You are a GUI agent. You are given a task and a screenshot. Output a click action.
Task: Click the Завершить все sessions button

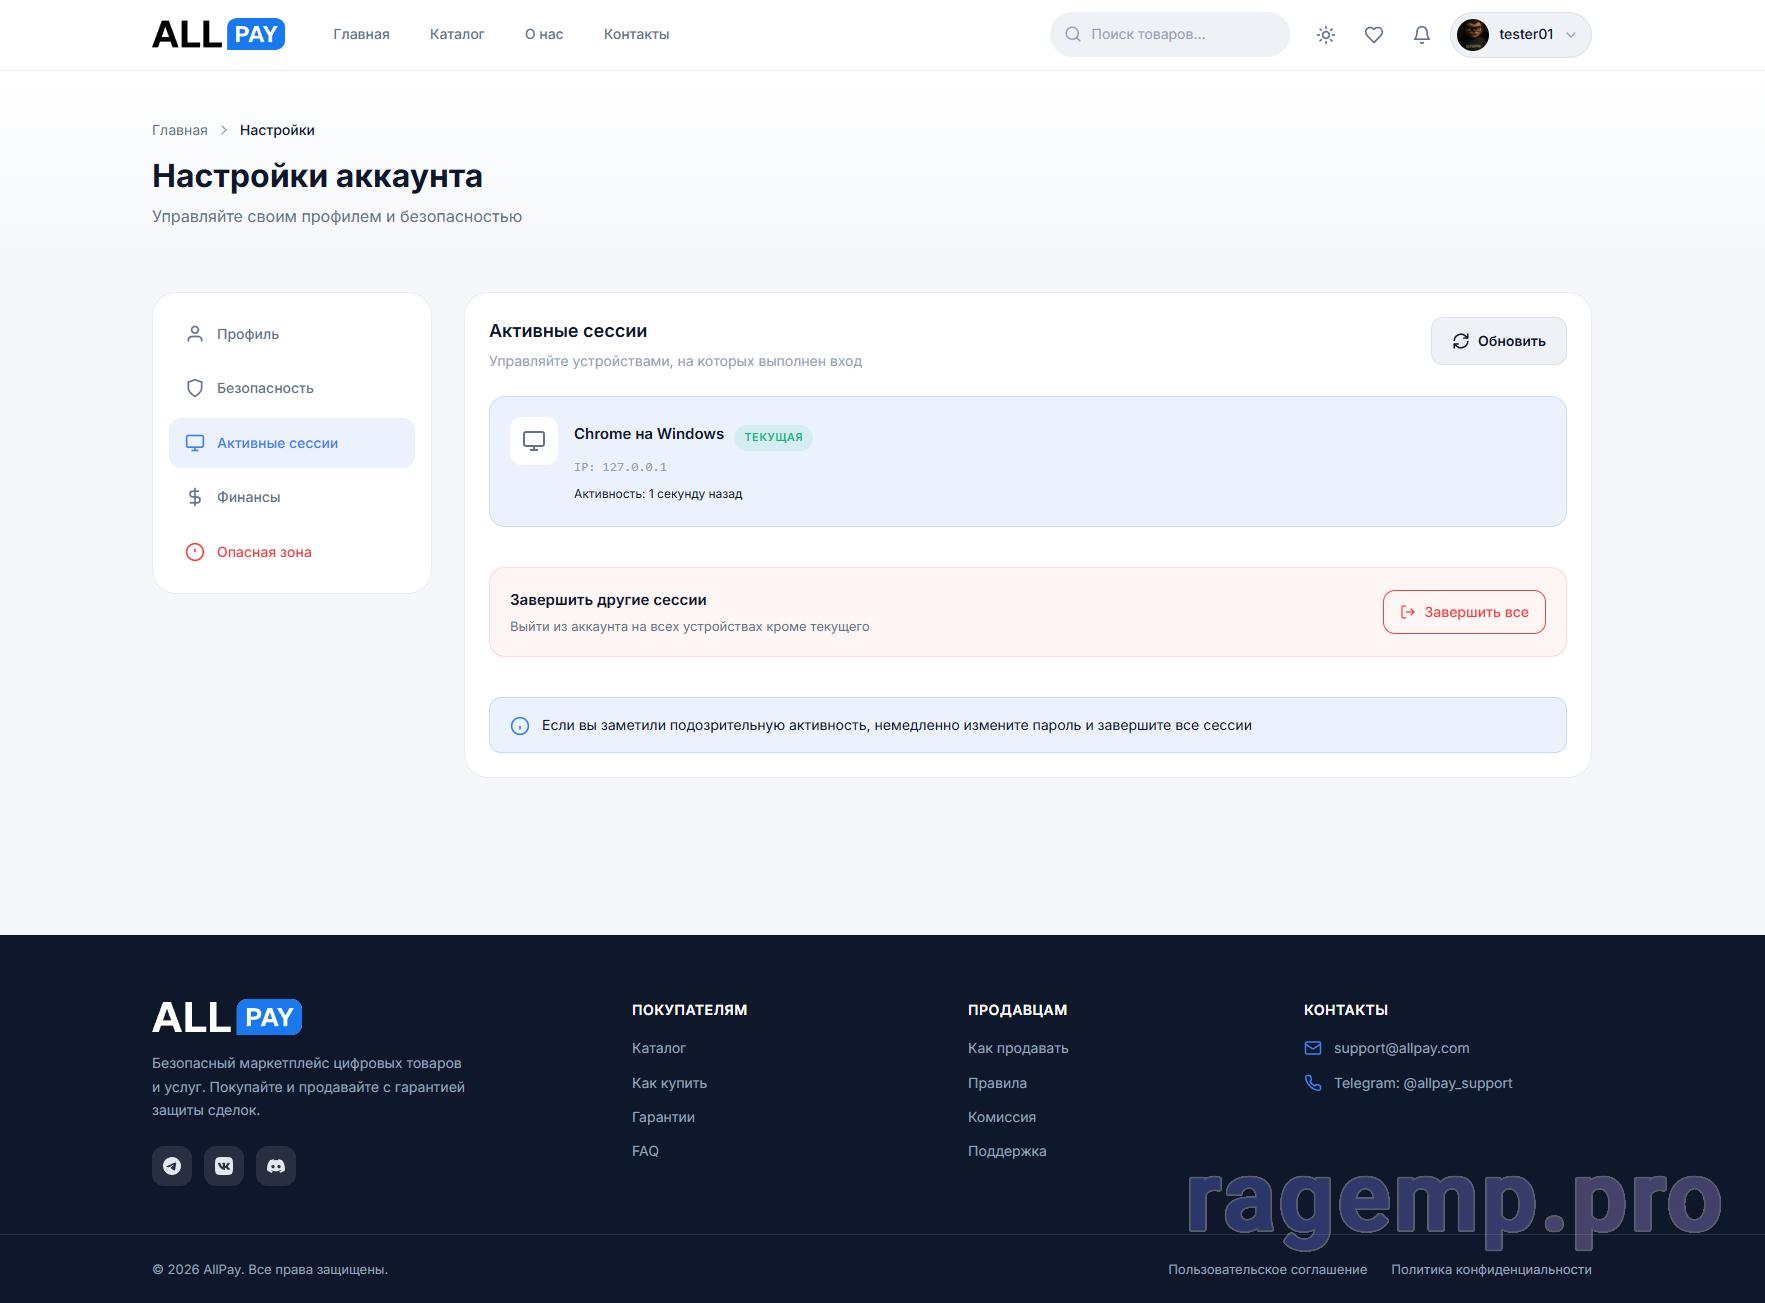point(1464,612)
